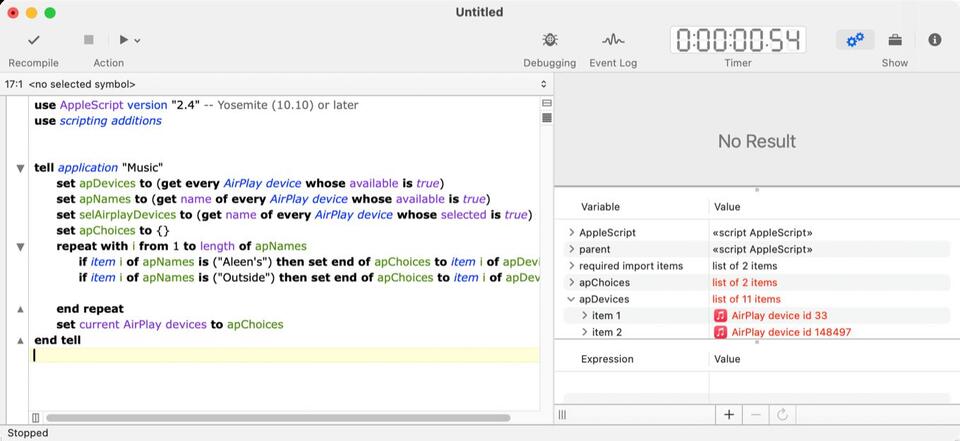This screenshot has height=441, width=960.
Task: Click the "Stopped" status bar text
Action: [28, 433]
